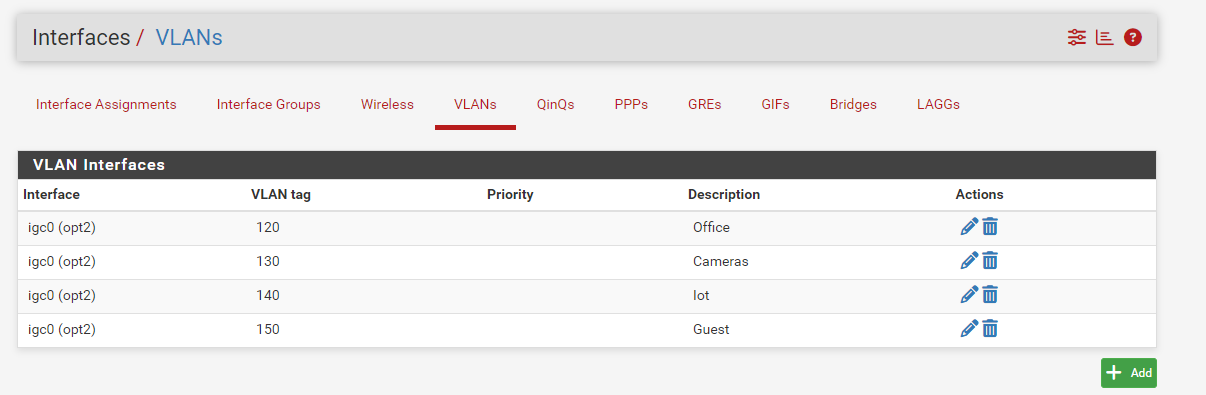Screen dimensions: 1206x395
Task: Delete the Office VLAN with trash icon
Action: pos(990,227)
